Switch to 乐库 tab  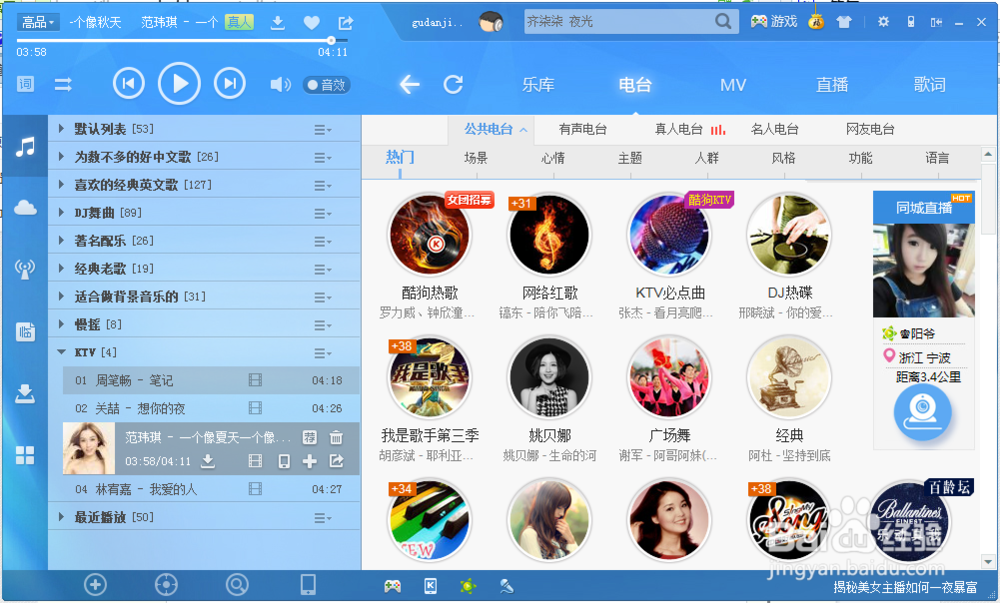tap(538, 85)
